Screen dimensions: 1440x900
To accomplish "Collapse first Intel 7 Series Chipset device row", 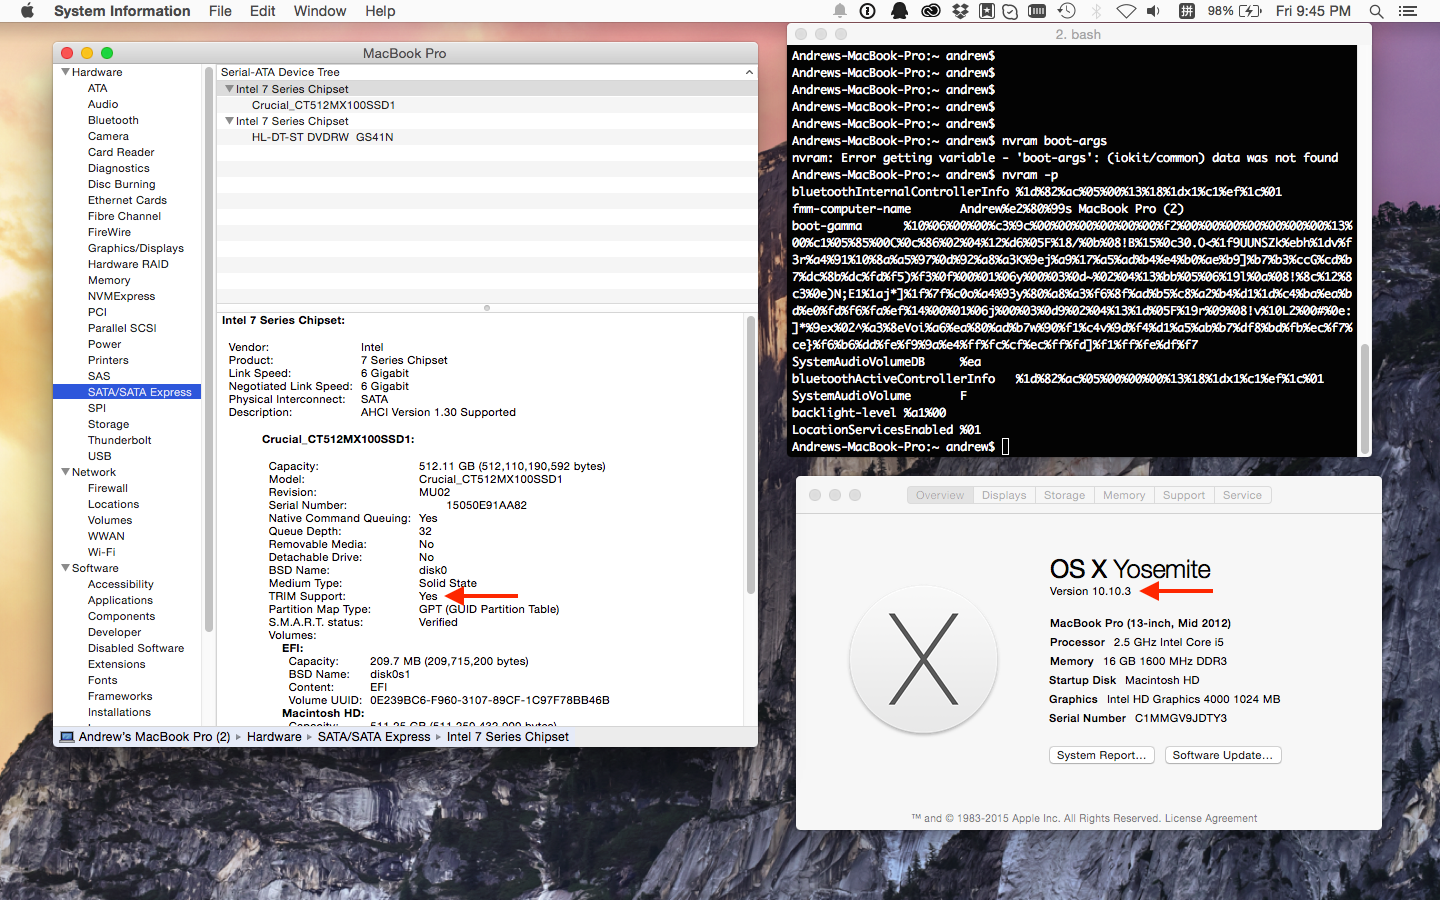I will [x=230, y=89].
